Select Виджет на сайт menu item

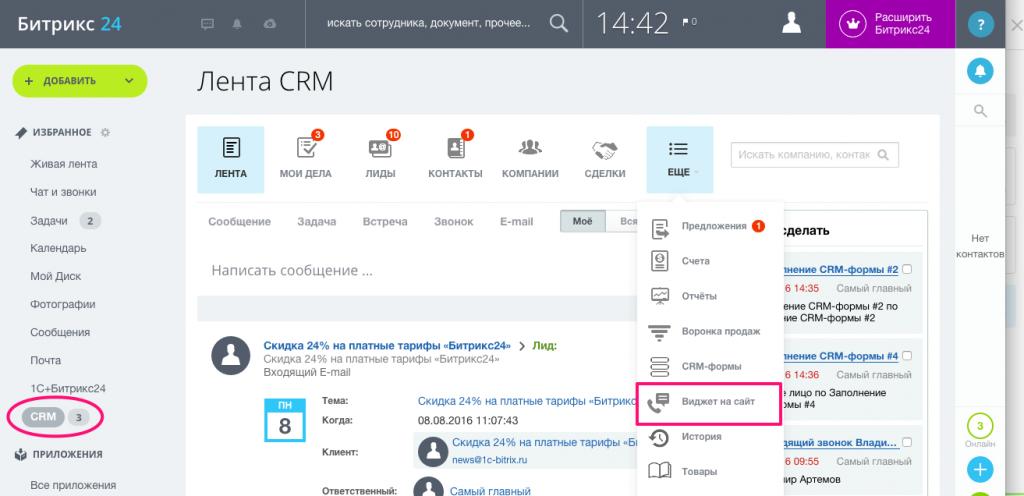[718, 402]
